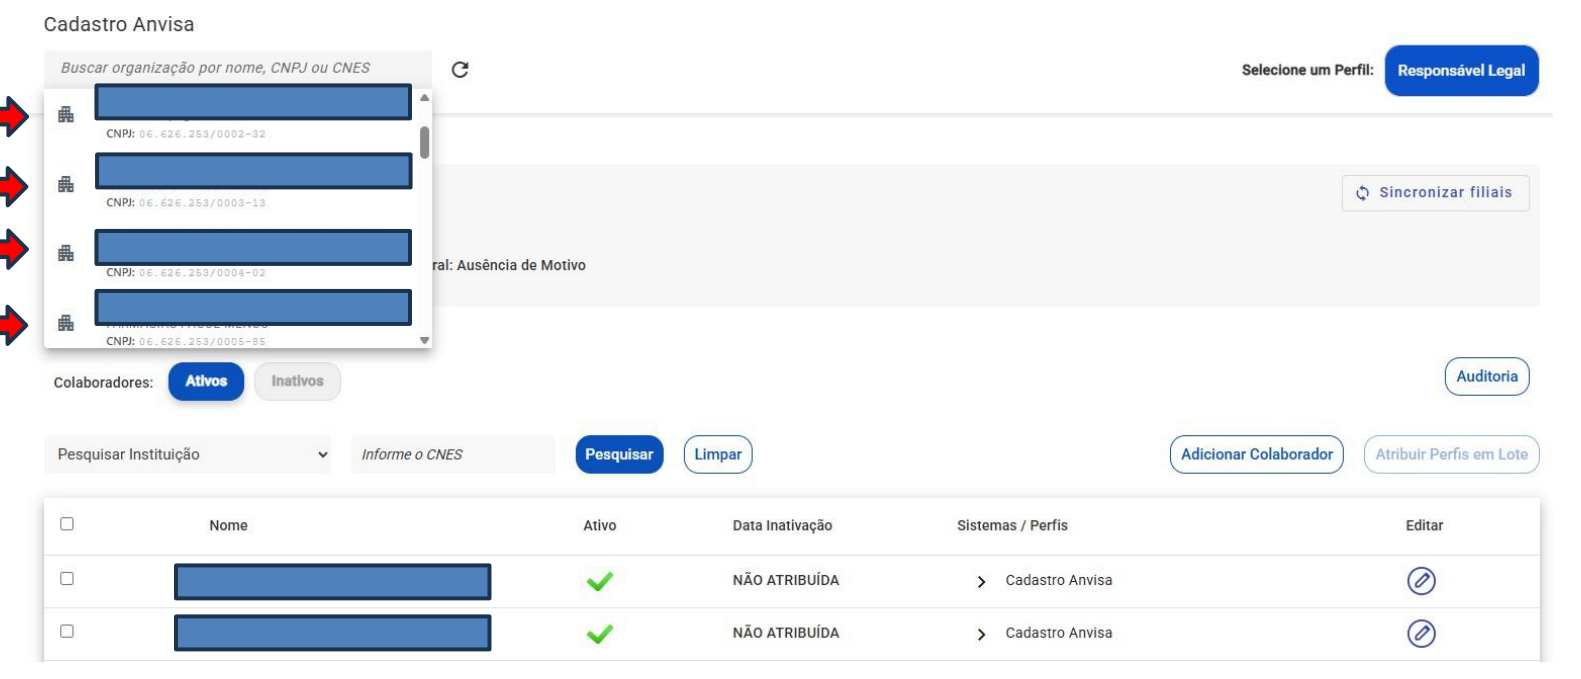1581x679 pixels.
Task: Click the edit pencil in the second collaborator row
Action: 1421,633
